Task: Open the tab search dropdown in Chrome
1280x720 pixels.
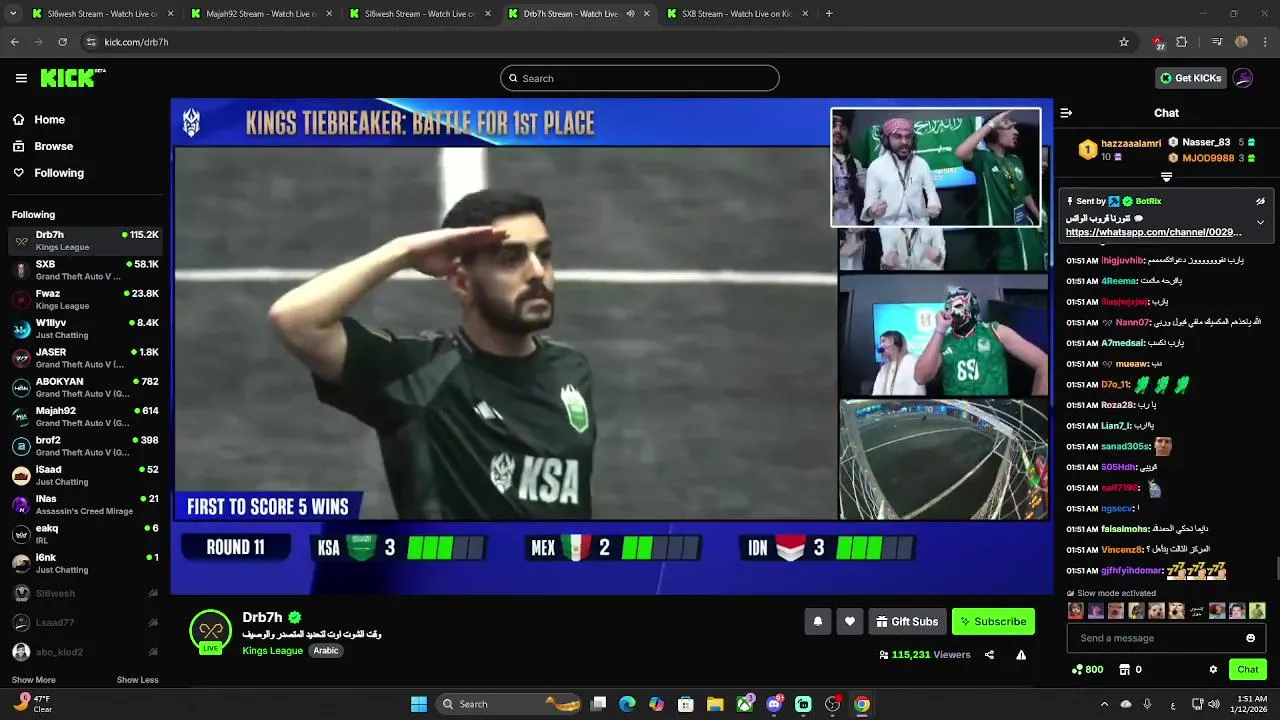Action: 12,14
